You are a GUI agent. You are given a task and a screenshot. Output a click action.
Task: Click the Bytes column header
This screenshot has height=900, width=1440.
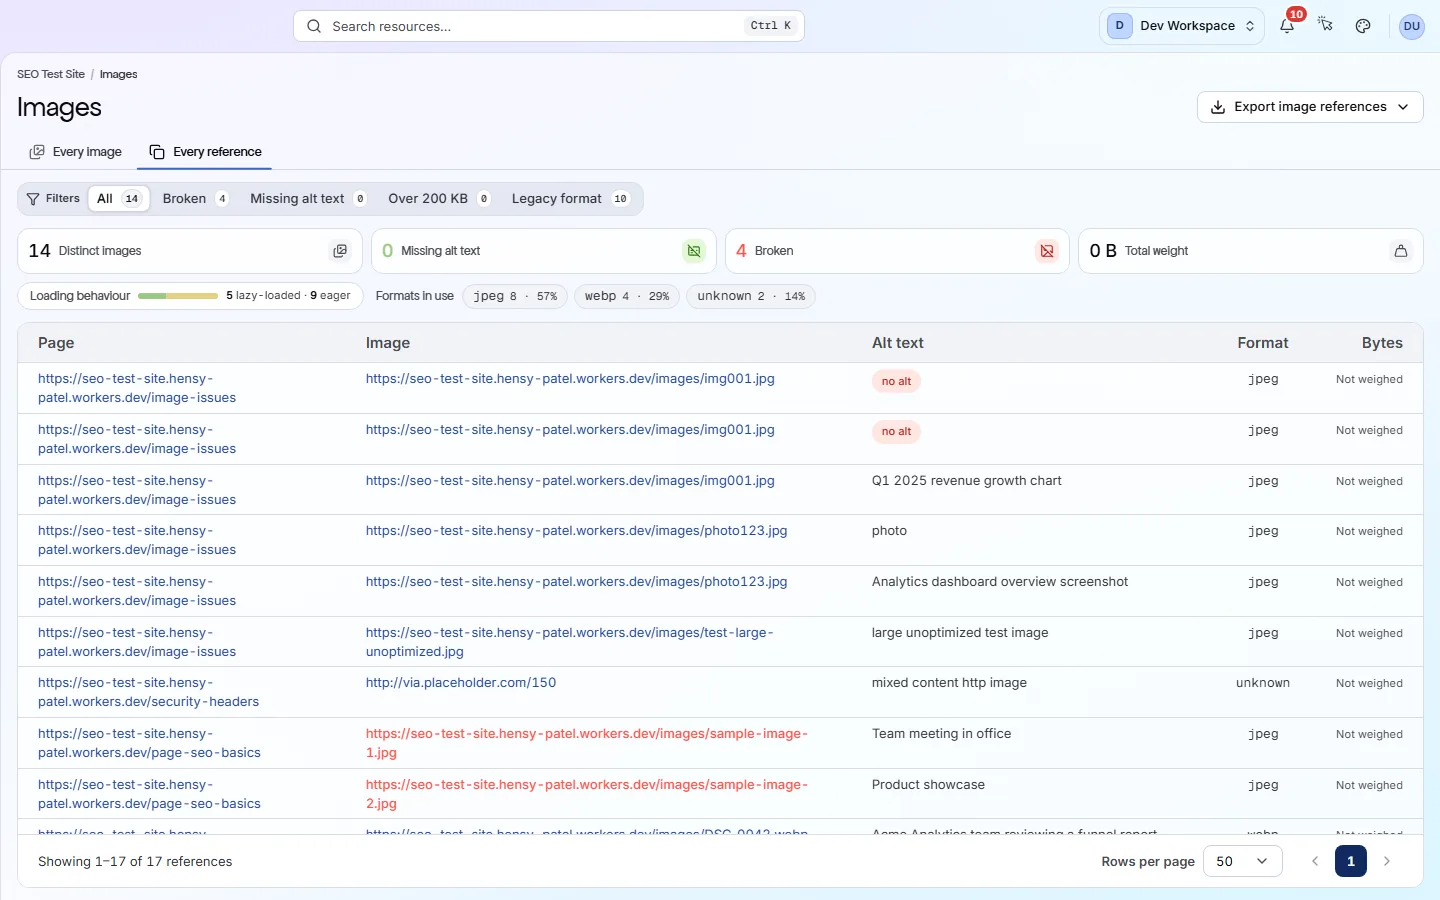(x=1382, y=343)
